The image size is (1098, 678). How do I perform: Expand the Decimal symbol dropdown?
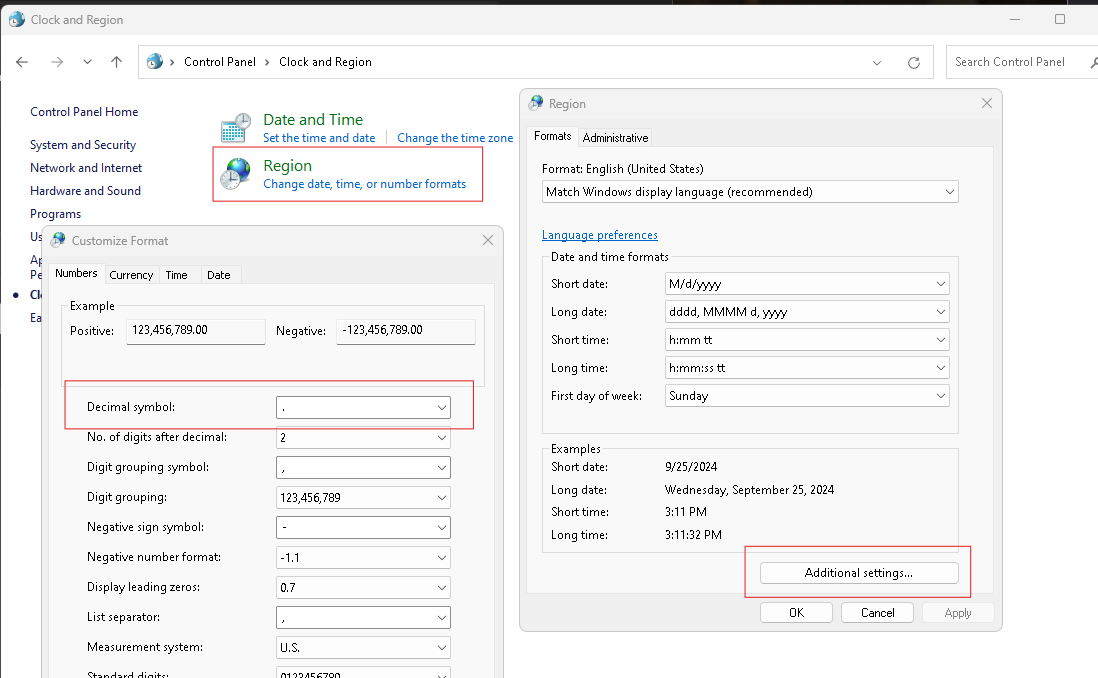(363, 408)
